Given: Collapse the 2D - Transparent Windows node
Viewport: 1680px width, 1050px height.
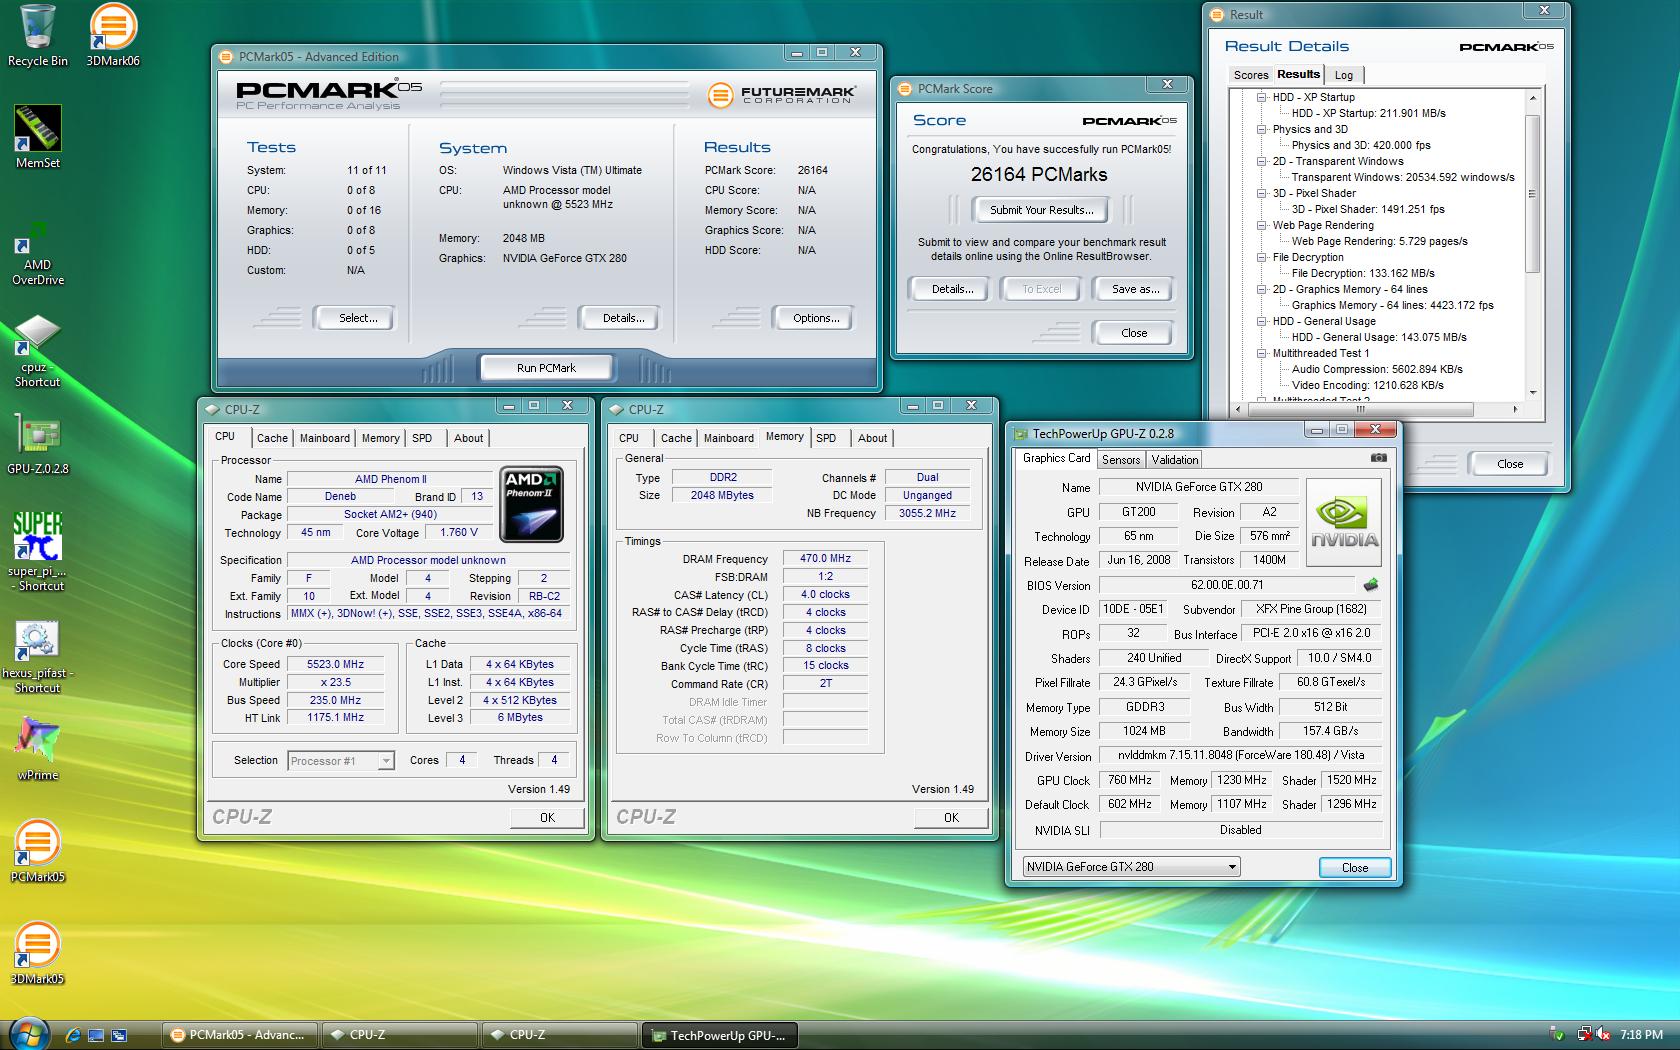Looking at the screenshot, I should tap(1262, 161).
